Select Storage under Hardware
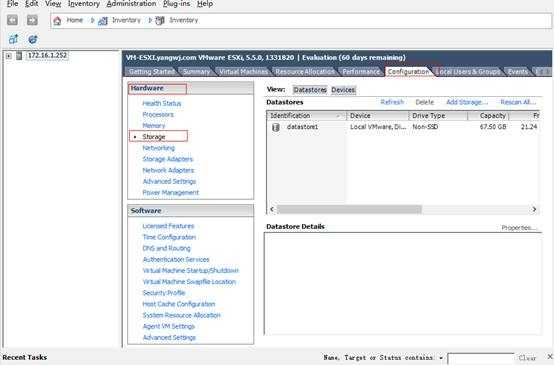Viewport: 554px width, 365px height. (154, 137)
